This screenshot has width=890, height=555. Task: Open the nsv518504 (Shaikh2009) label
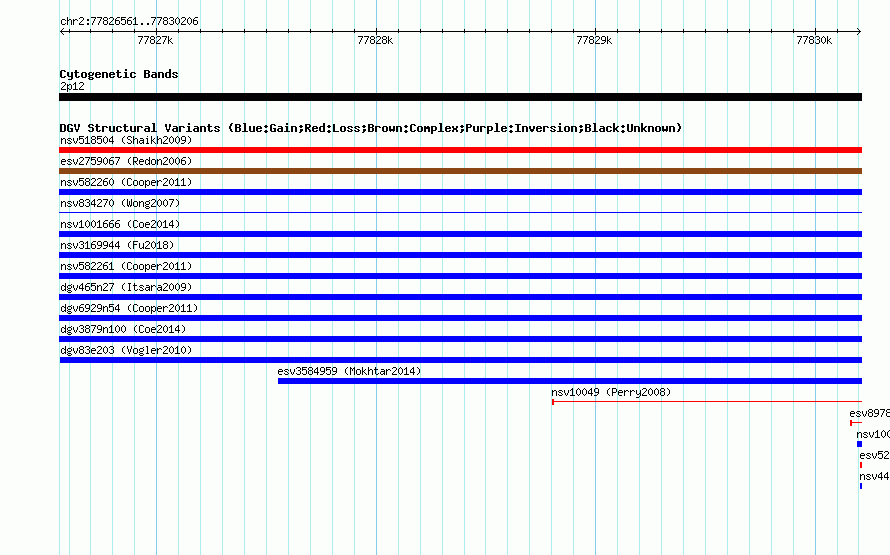[x=126, y=140]
